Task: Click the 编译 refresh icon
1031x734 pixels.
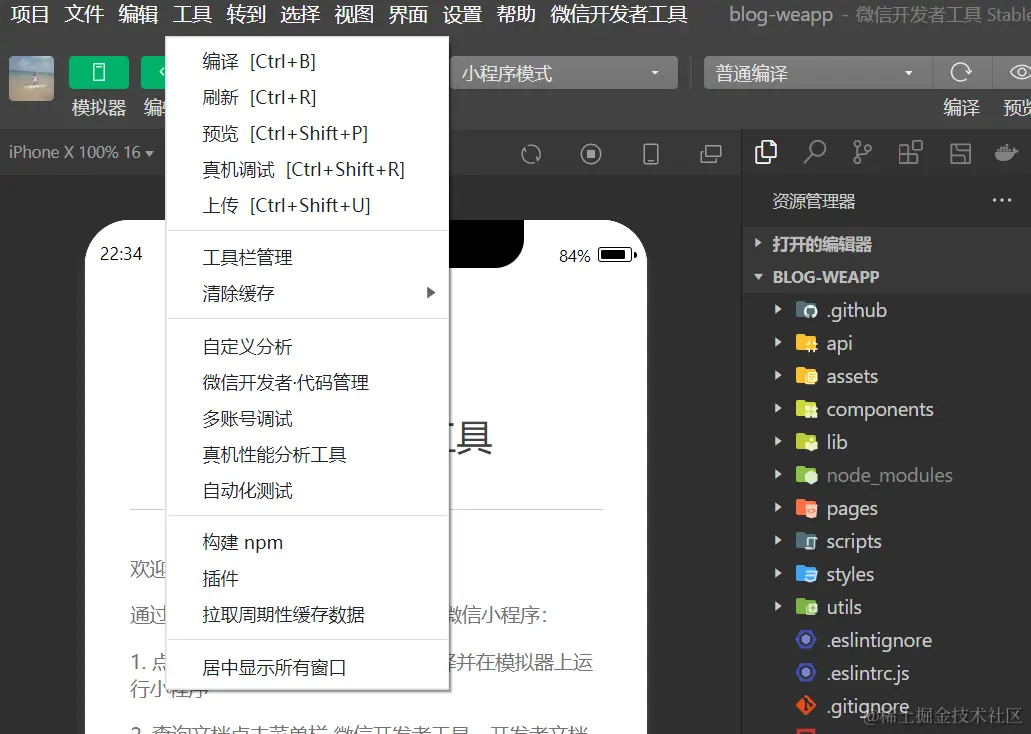Action: pyautogui.click(x=961, y=72)
